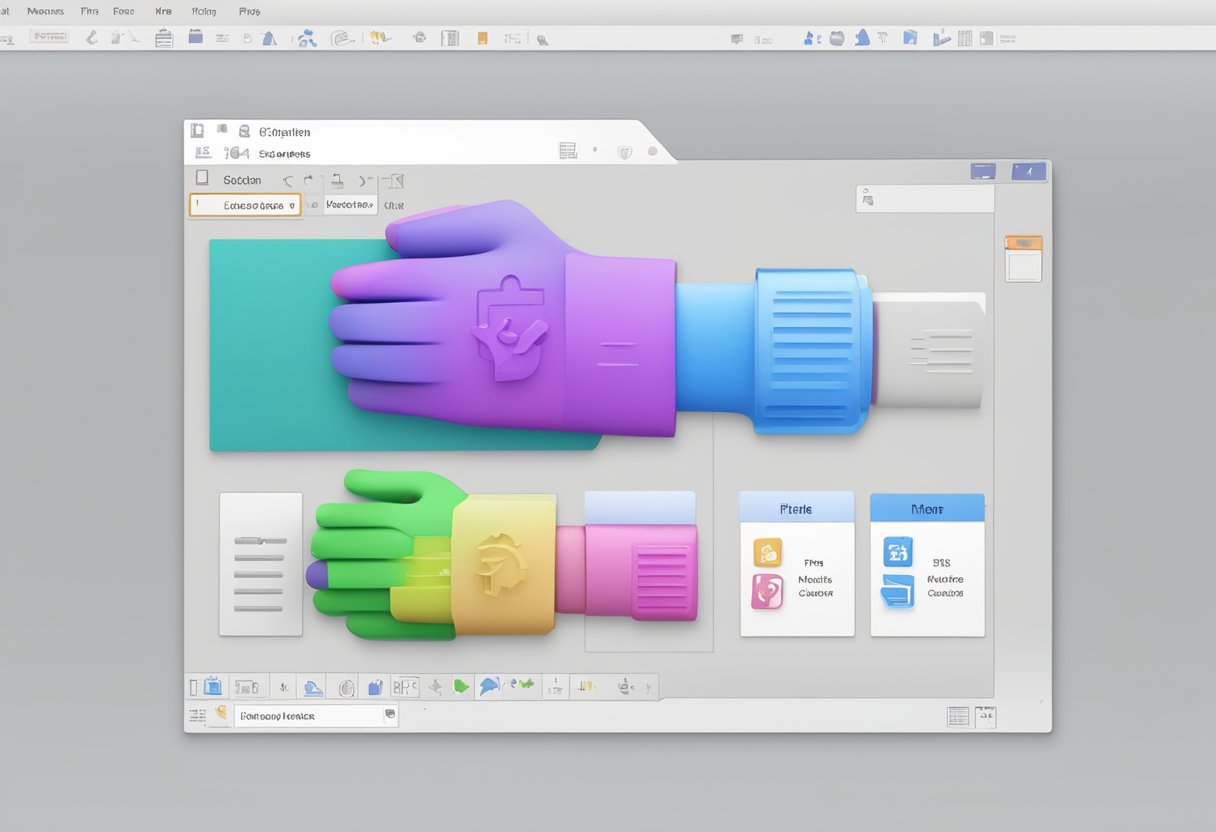Click the orange square icon in top toolbar

pyautogui.click(x=483, y=38)
